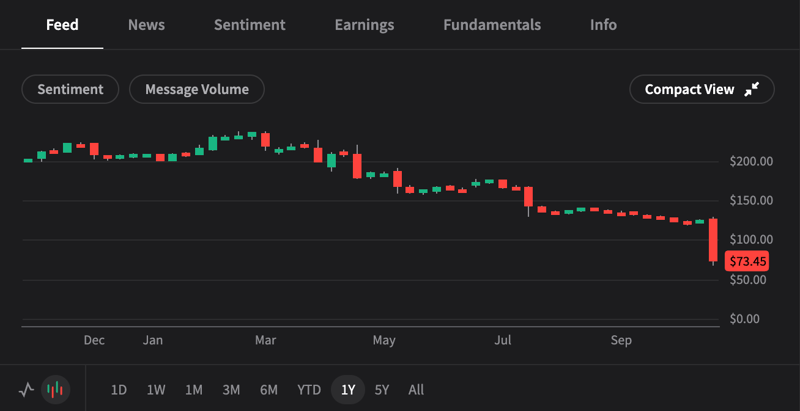Click the $150.00 axis label
800x411 pixels.
pyautogui.click(x=751, y=201)
